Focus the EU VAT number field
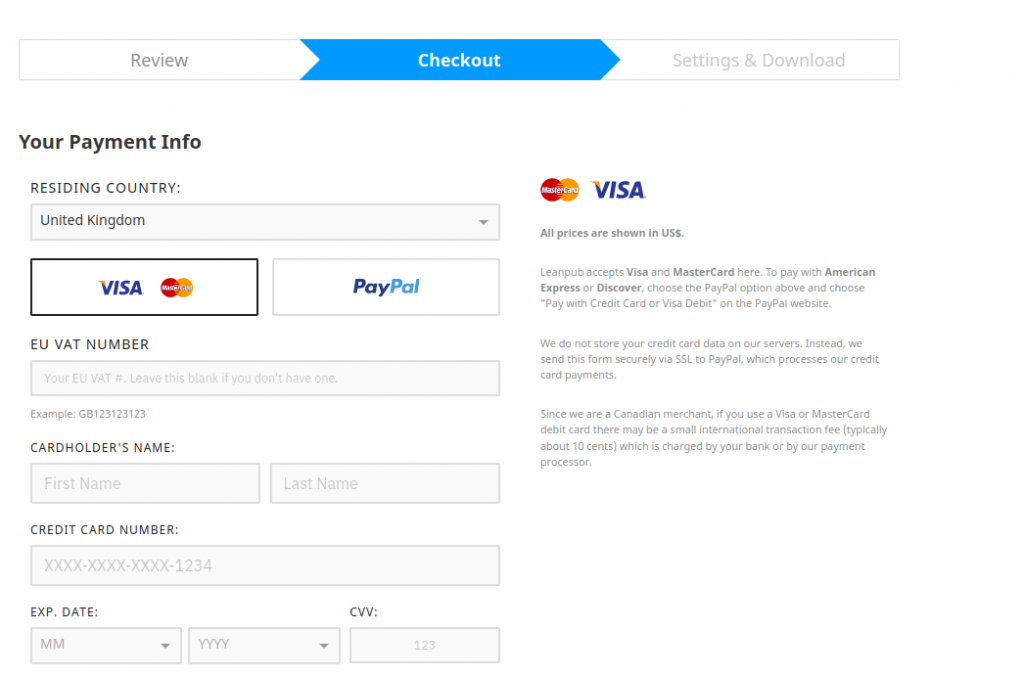The height and width of the screenshot is (675, 1024). [x=265, y=378]
